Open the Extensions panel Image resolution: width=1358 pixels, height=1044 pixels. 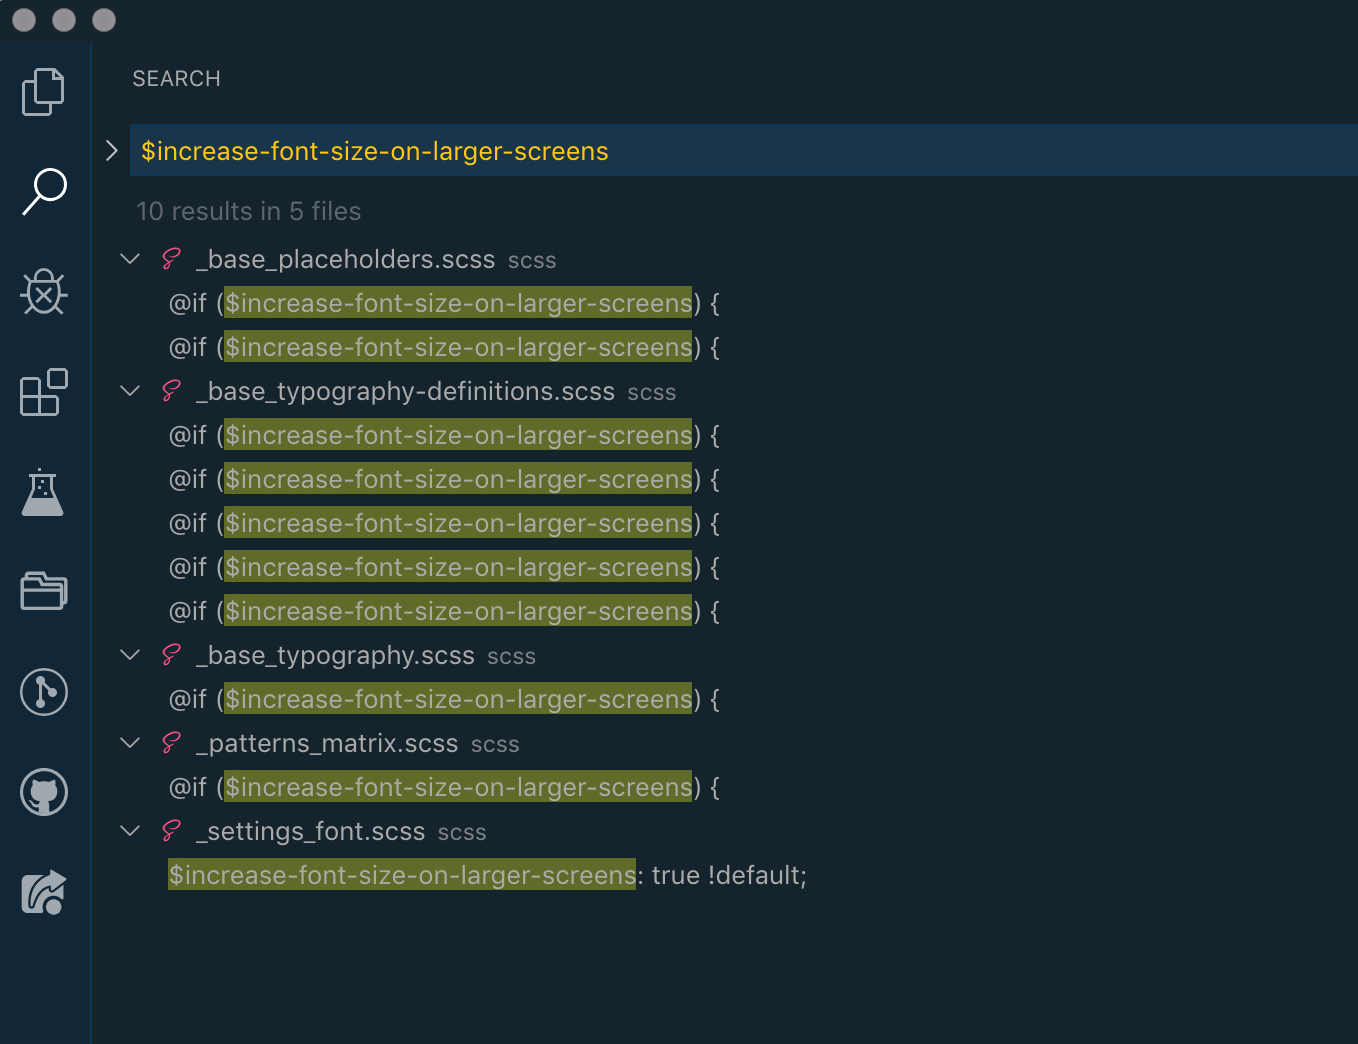tap(43, 392)
